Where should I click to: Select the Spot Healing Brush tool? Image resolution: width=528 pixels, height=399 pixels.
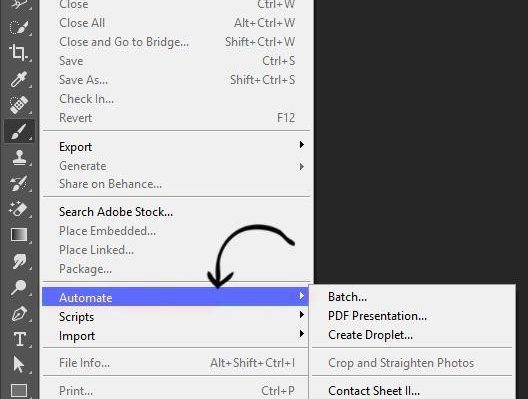click(x=19, y=105)
